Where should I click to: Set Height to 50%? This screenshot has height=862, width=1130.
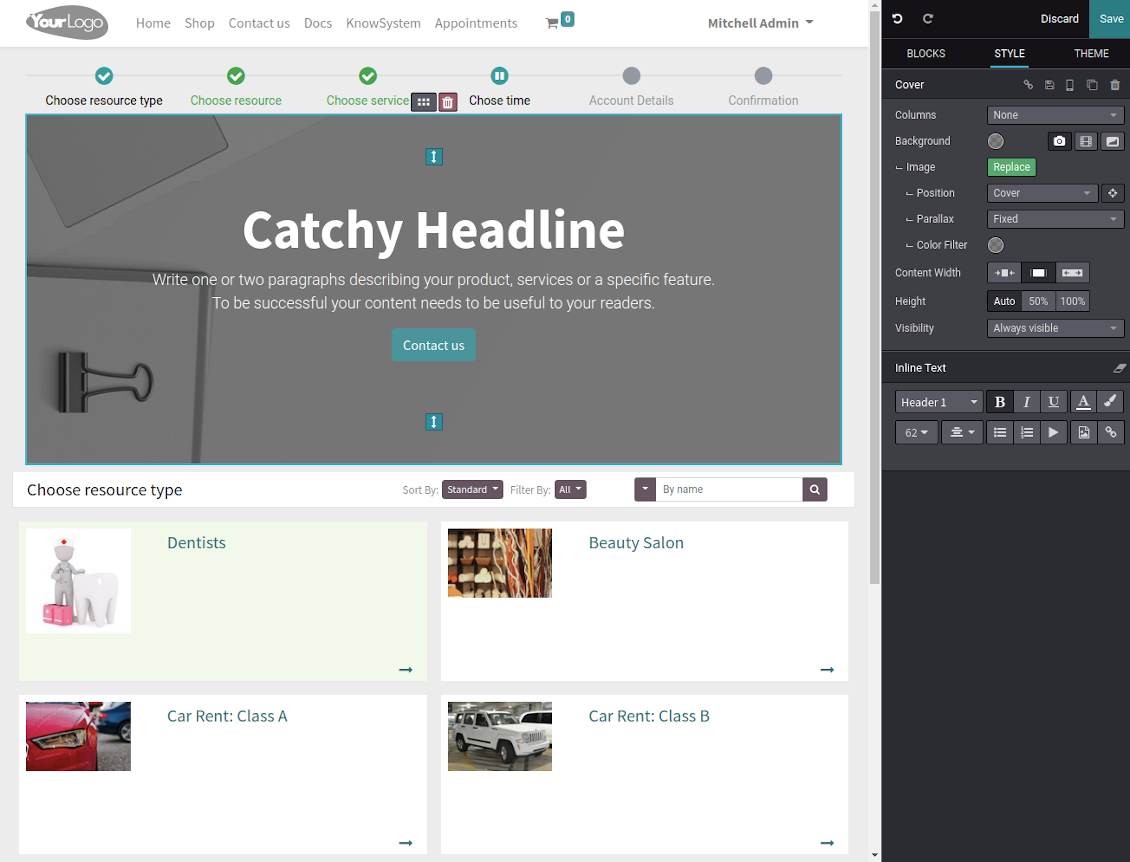pos(1038,301)
